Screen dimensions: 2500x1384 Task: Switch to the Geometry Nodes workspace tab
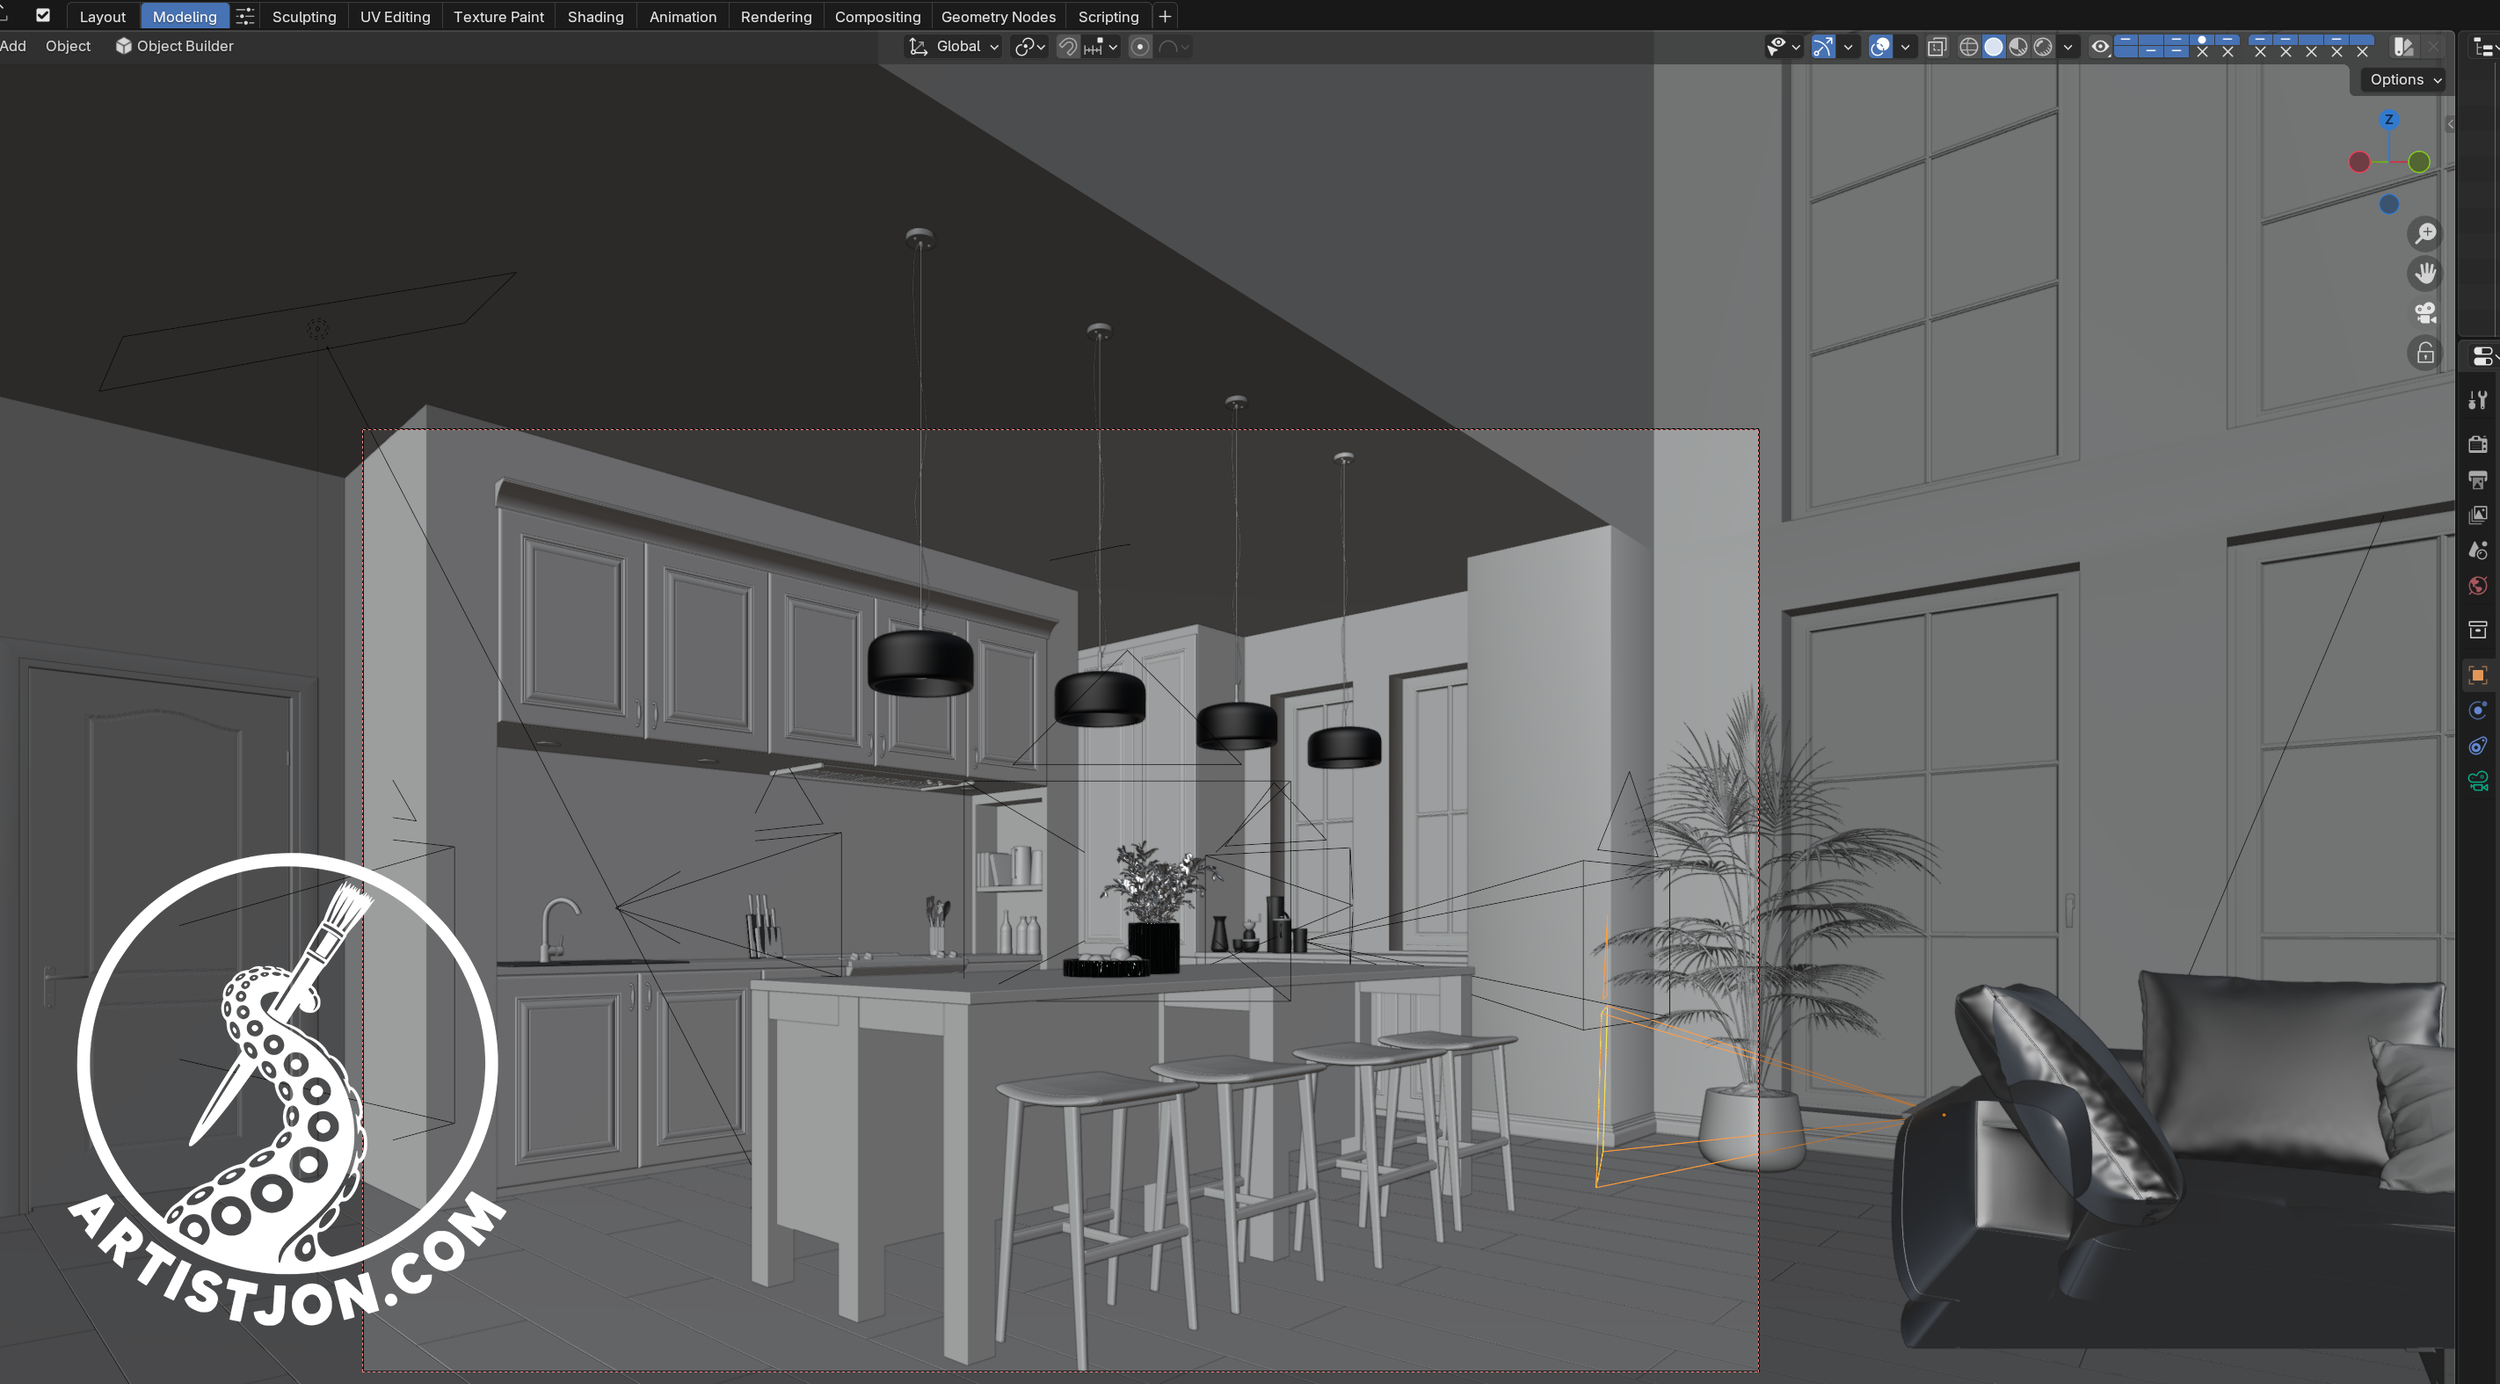click(x=998, y=17)
